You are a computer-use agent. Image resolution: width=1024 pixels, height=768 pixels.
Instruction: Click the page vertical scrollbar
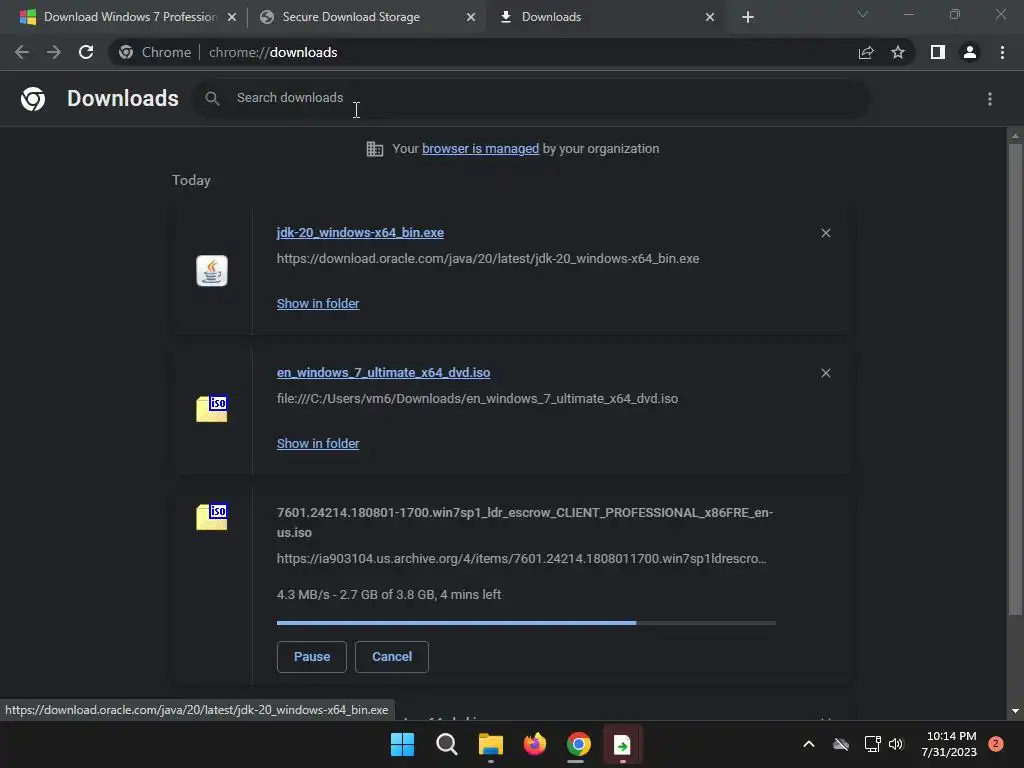tap(1015, 379)
